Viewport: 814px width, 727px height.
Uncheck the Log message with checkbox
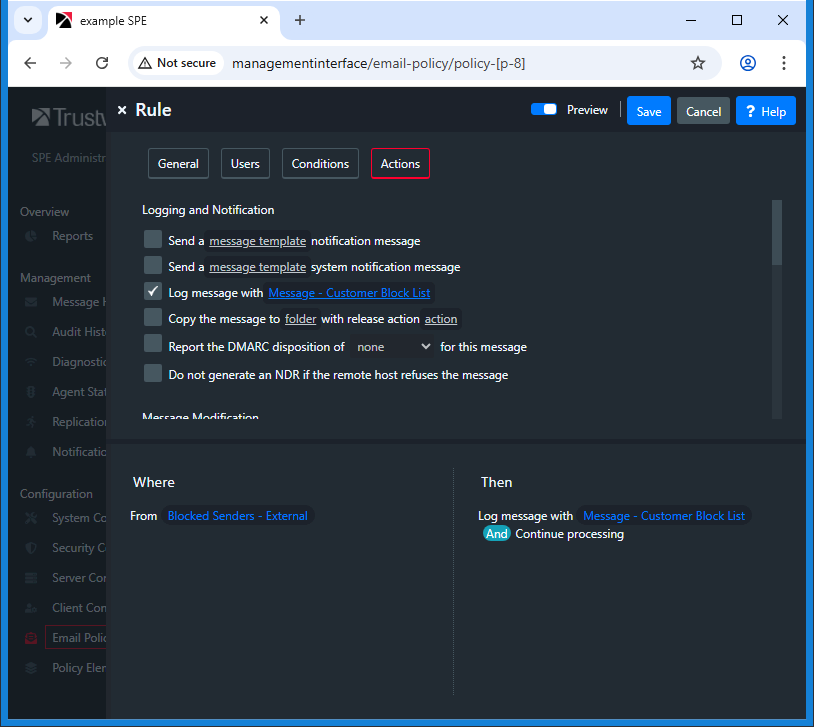[153, 292]
